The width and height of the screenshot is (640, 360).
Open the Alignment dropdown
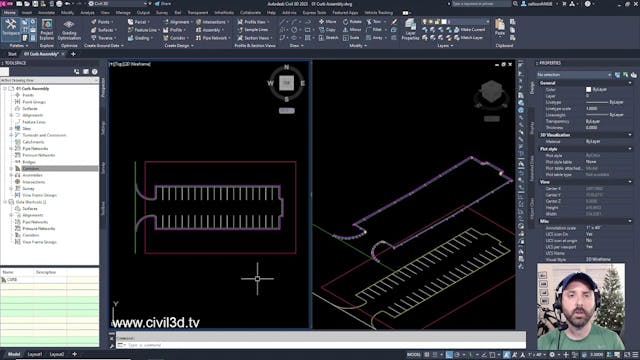click(178, 22)
